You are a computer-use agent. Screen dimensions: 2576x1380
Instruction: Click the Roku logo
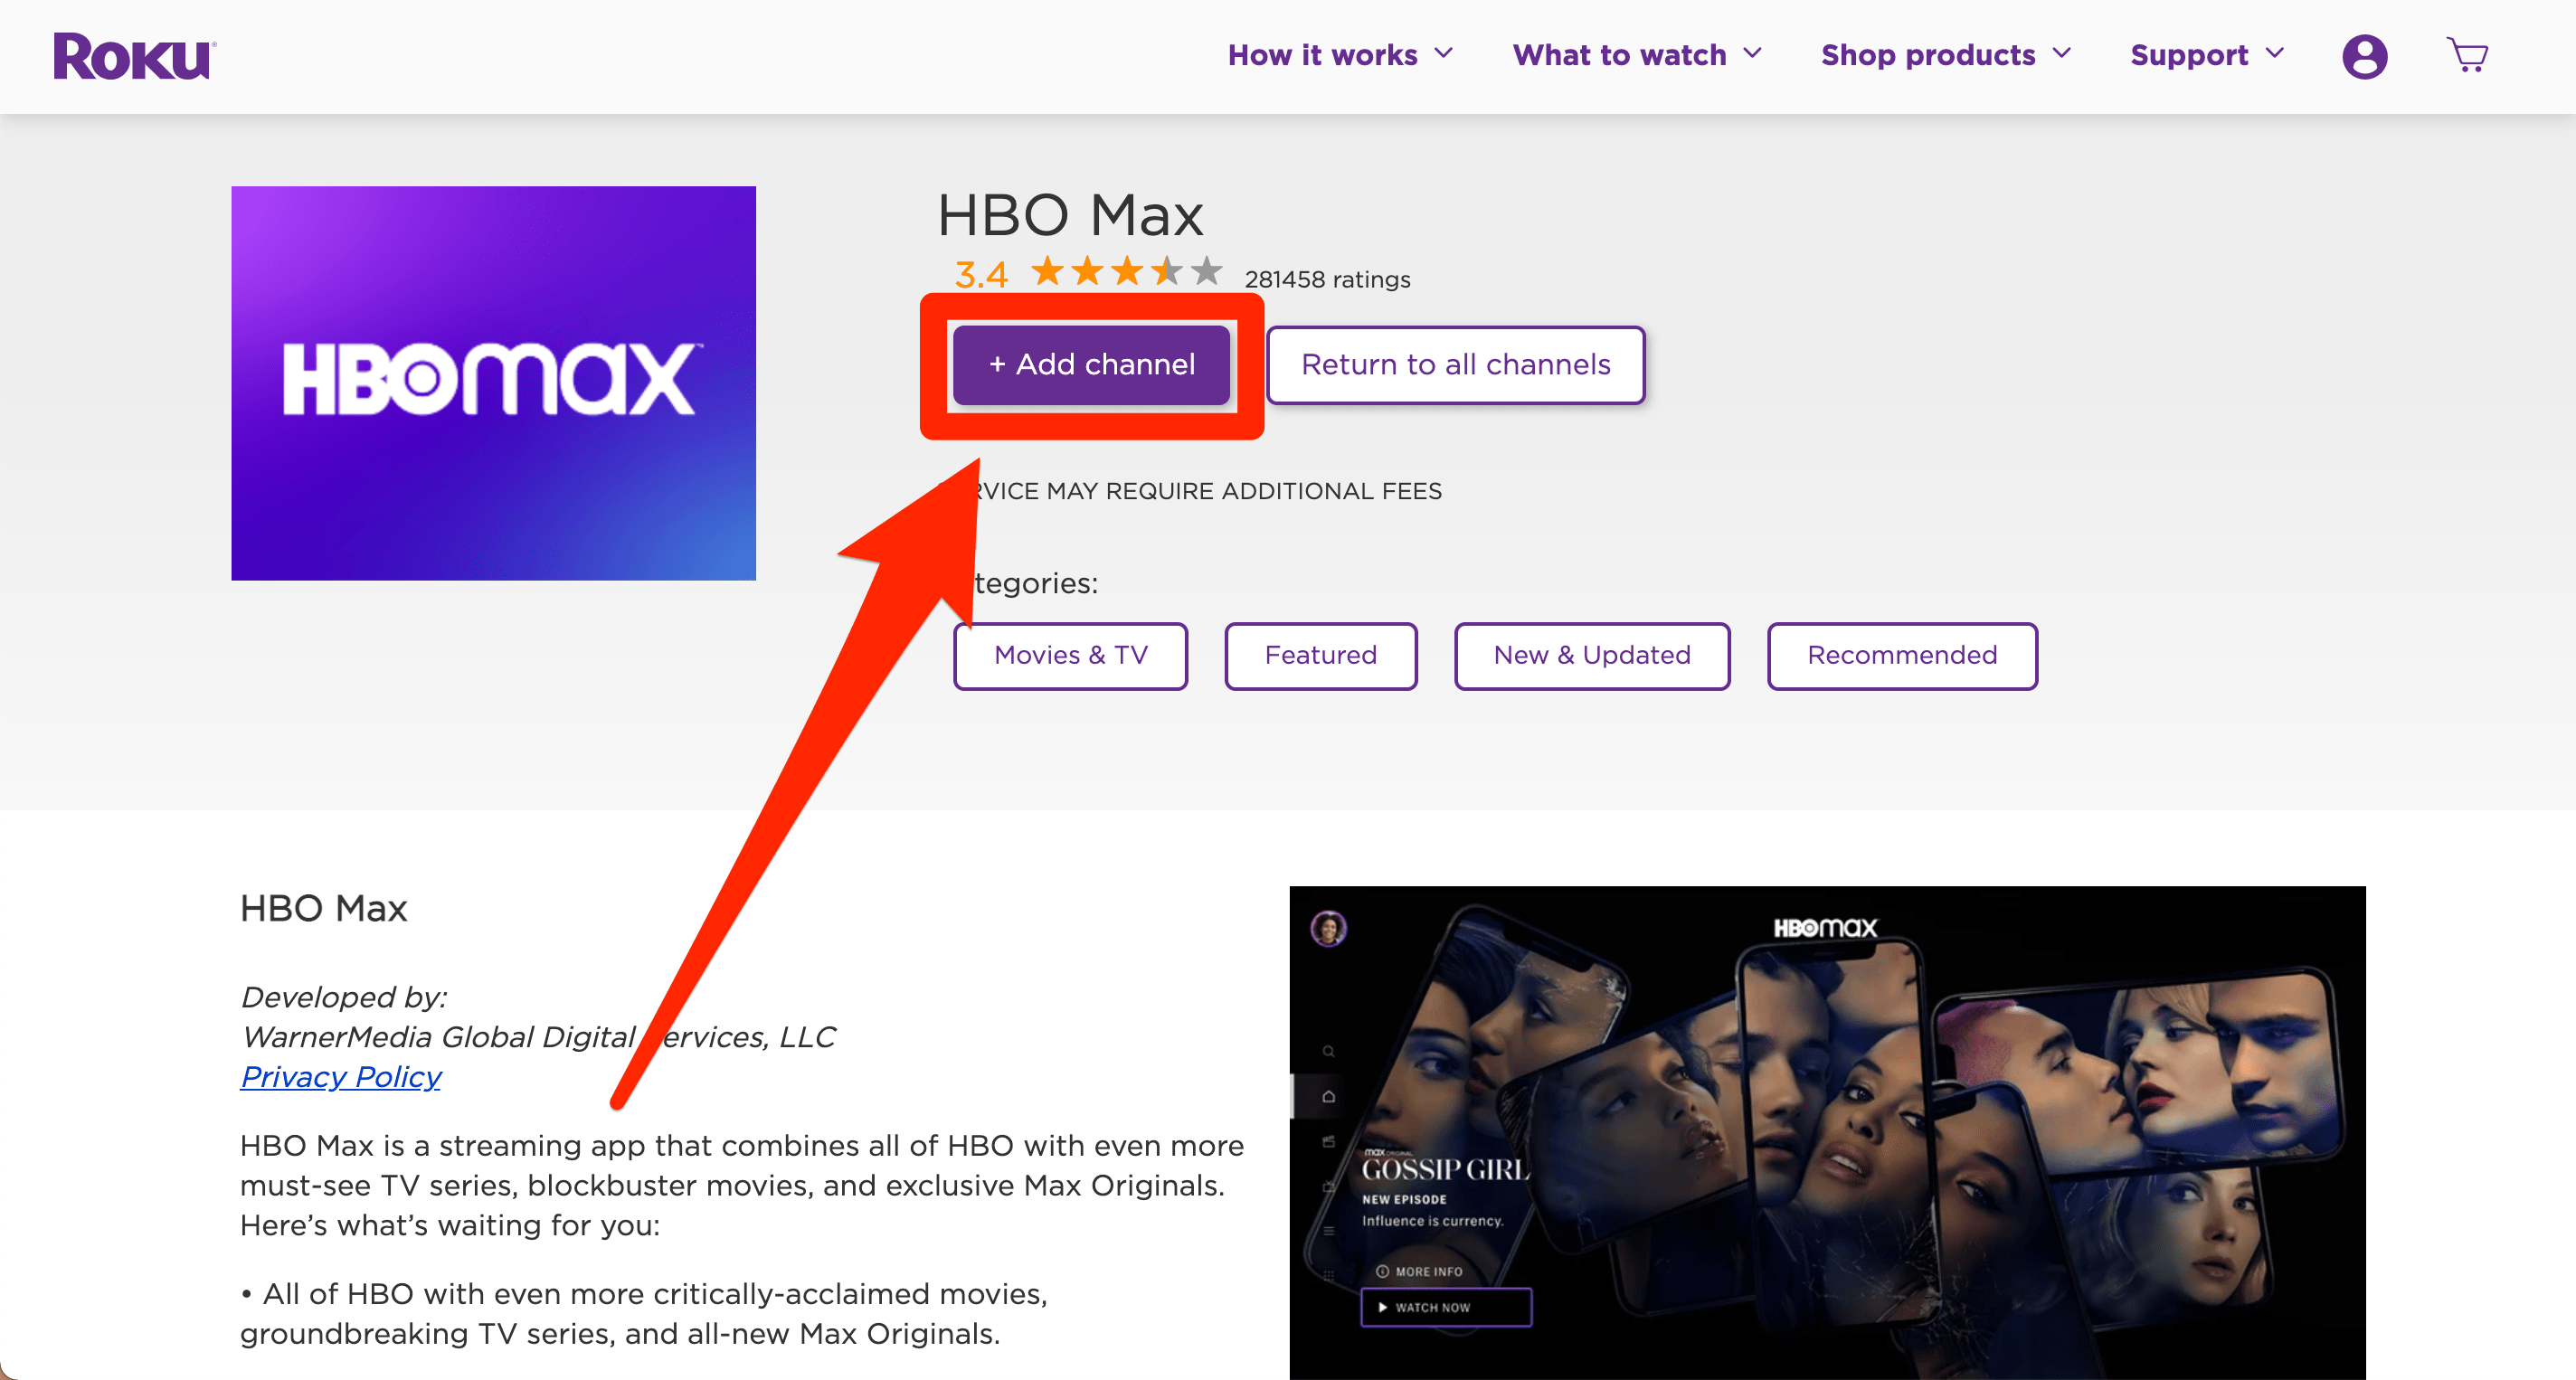point(134,56)
